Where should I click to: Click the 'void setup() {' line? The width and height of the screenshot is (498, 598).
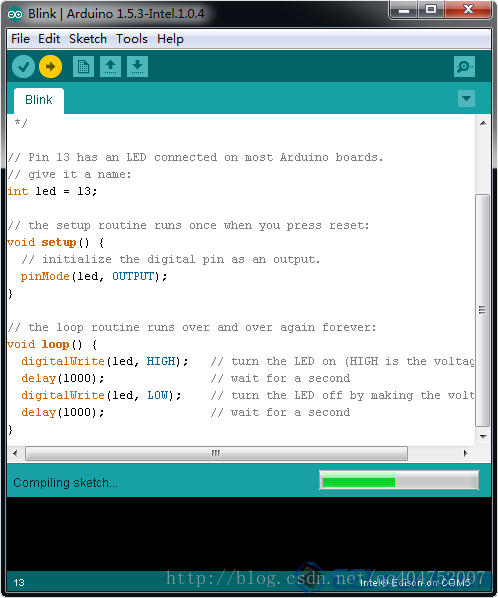click(56, 242)
